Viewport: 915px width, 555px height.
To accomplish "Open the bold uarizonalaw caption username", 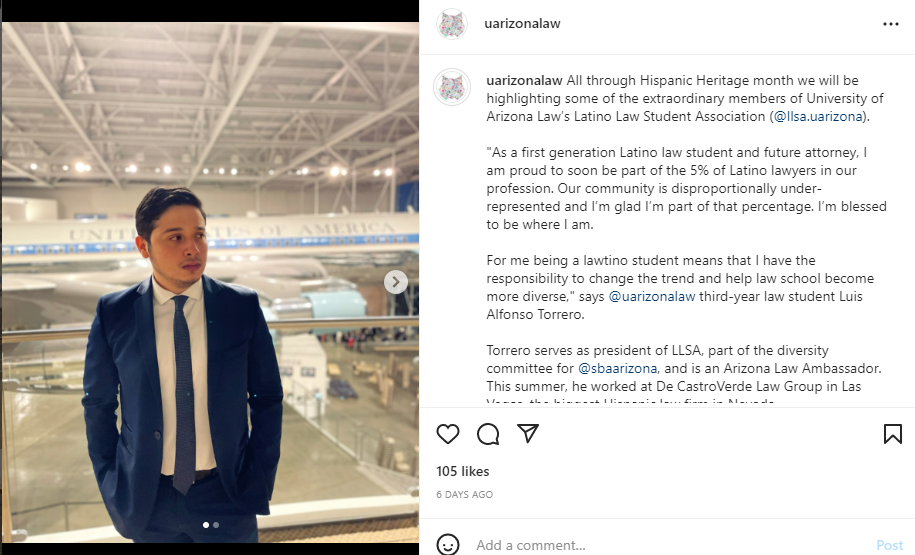I will [x=524, y=80].
